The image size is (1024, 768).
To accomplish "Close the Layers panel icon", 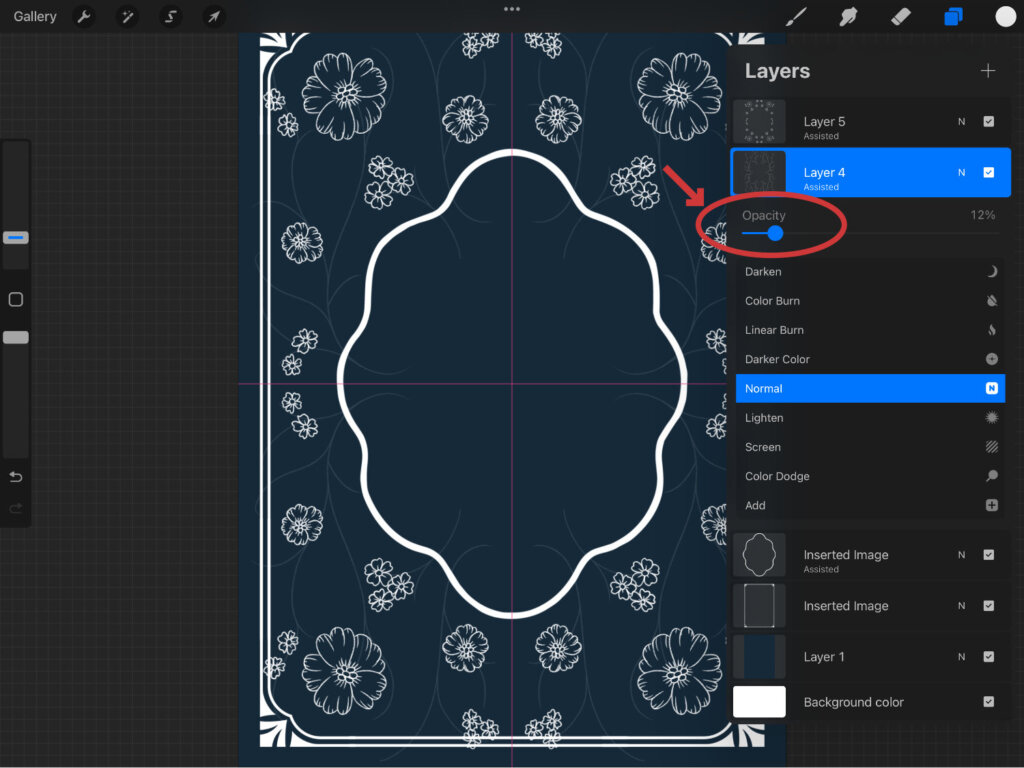I will coord(953,17).
